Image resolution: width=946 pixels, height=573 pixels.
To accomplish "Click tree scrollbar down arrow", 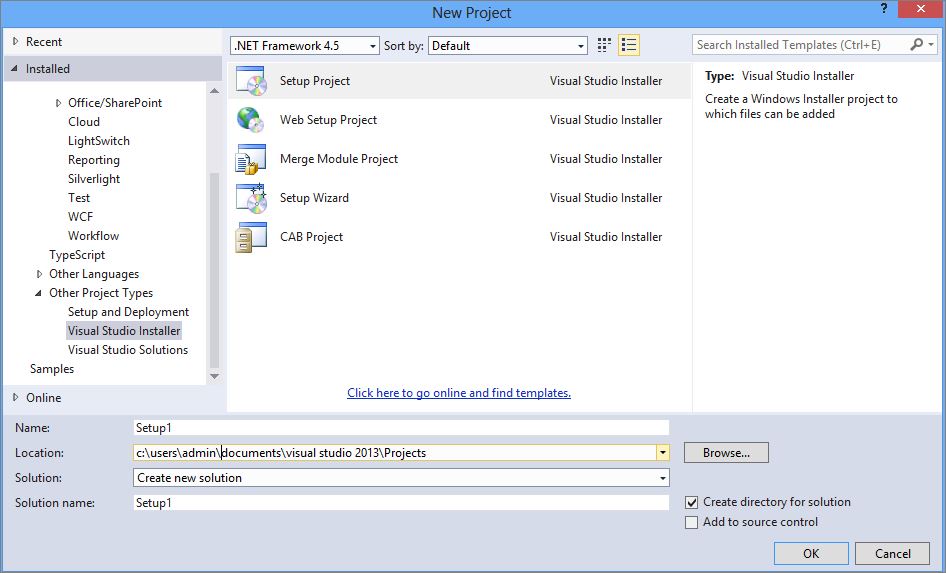I will coord(214,376).
